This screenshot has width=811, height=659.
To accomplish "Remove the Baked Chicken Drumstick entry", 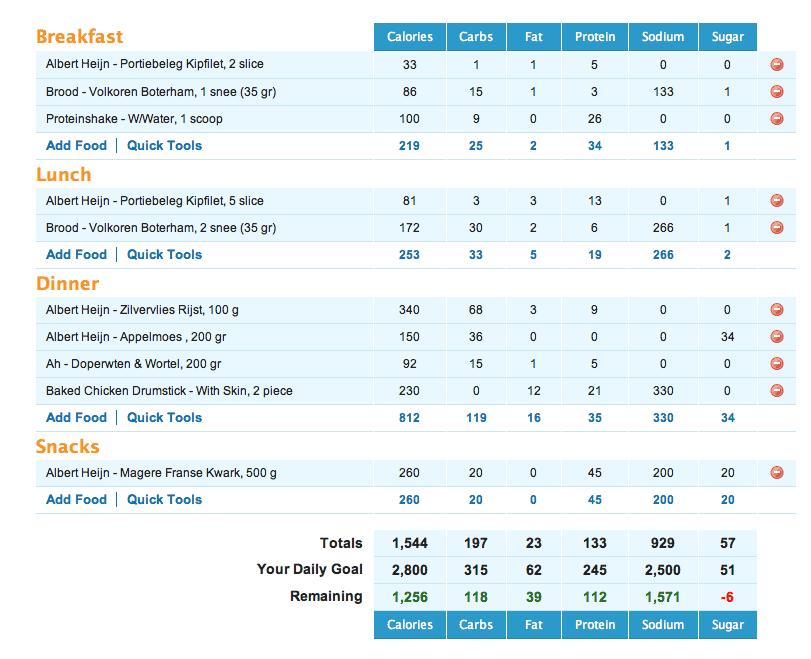I will [777, 391].
